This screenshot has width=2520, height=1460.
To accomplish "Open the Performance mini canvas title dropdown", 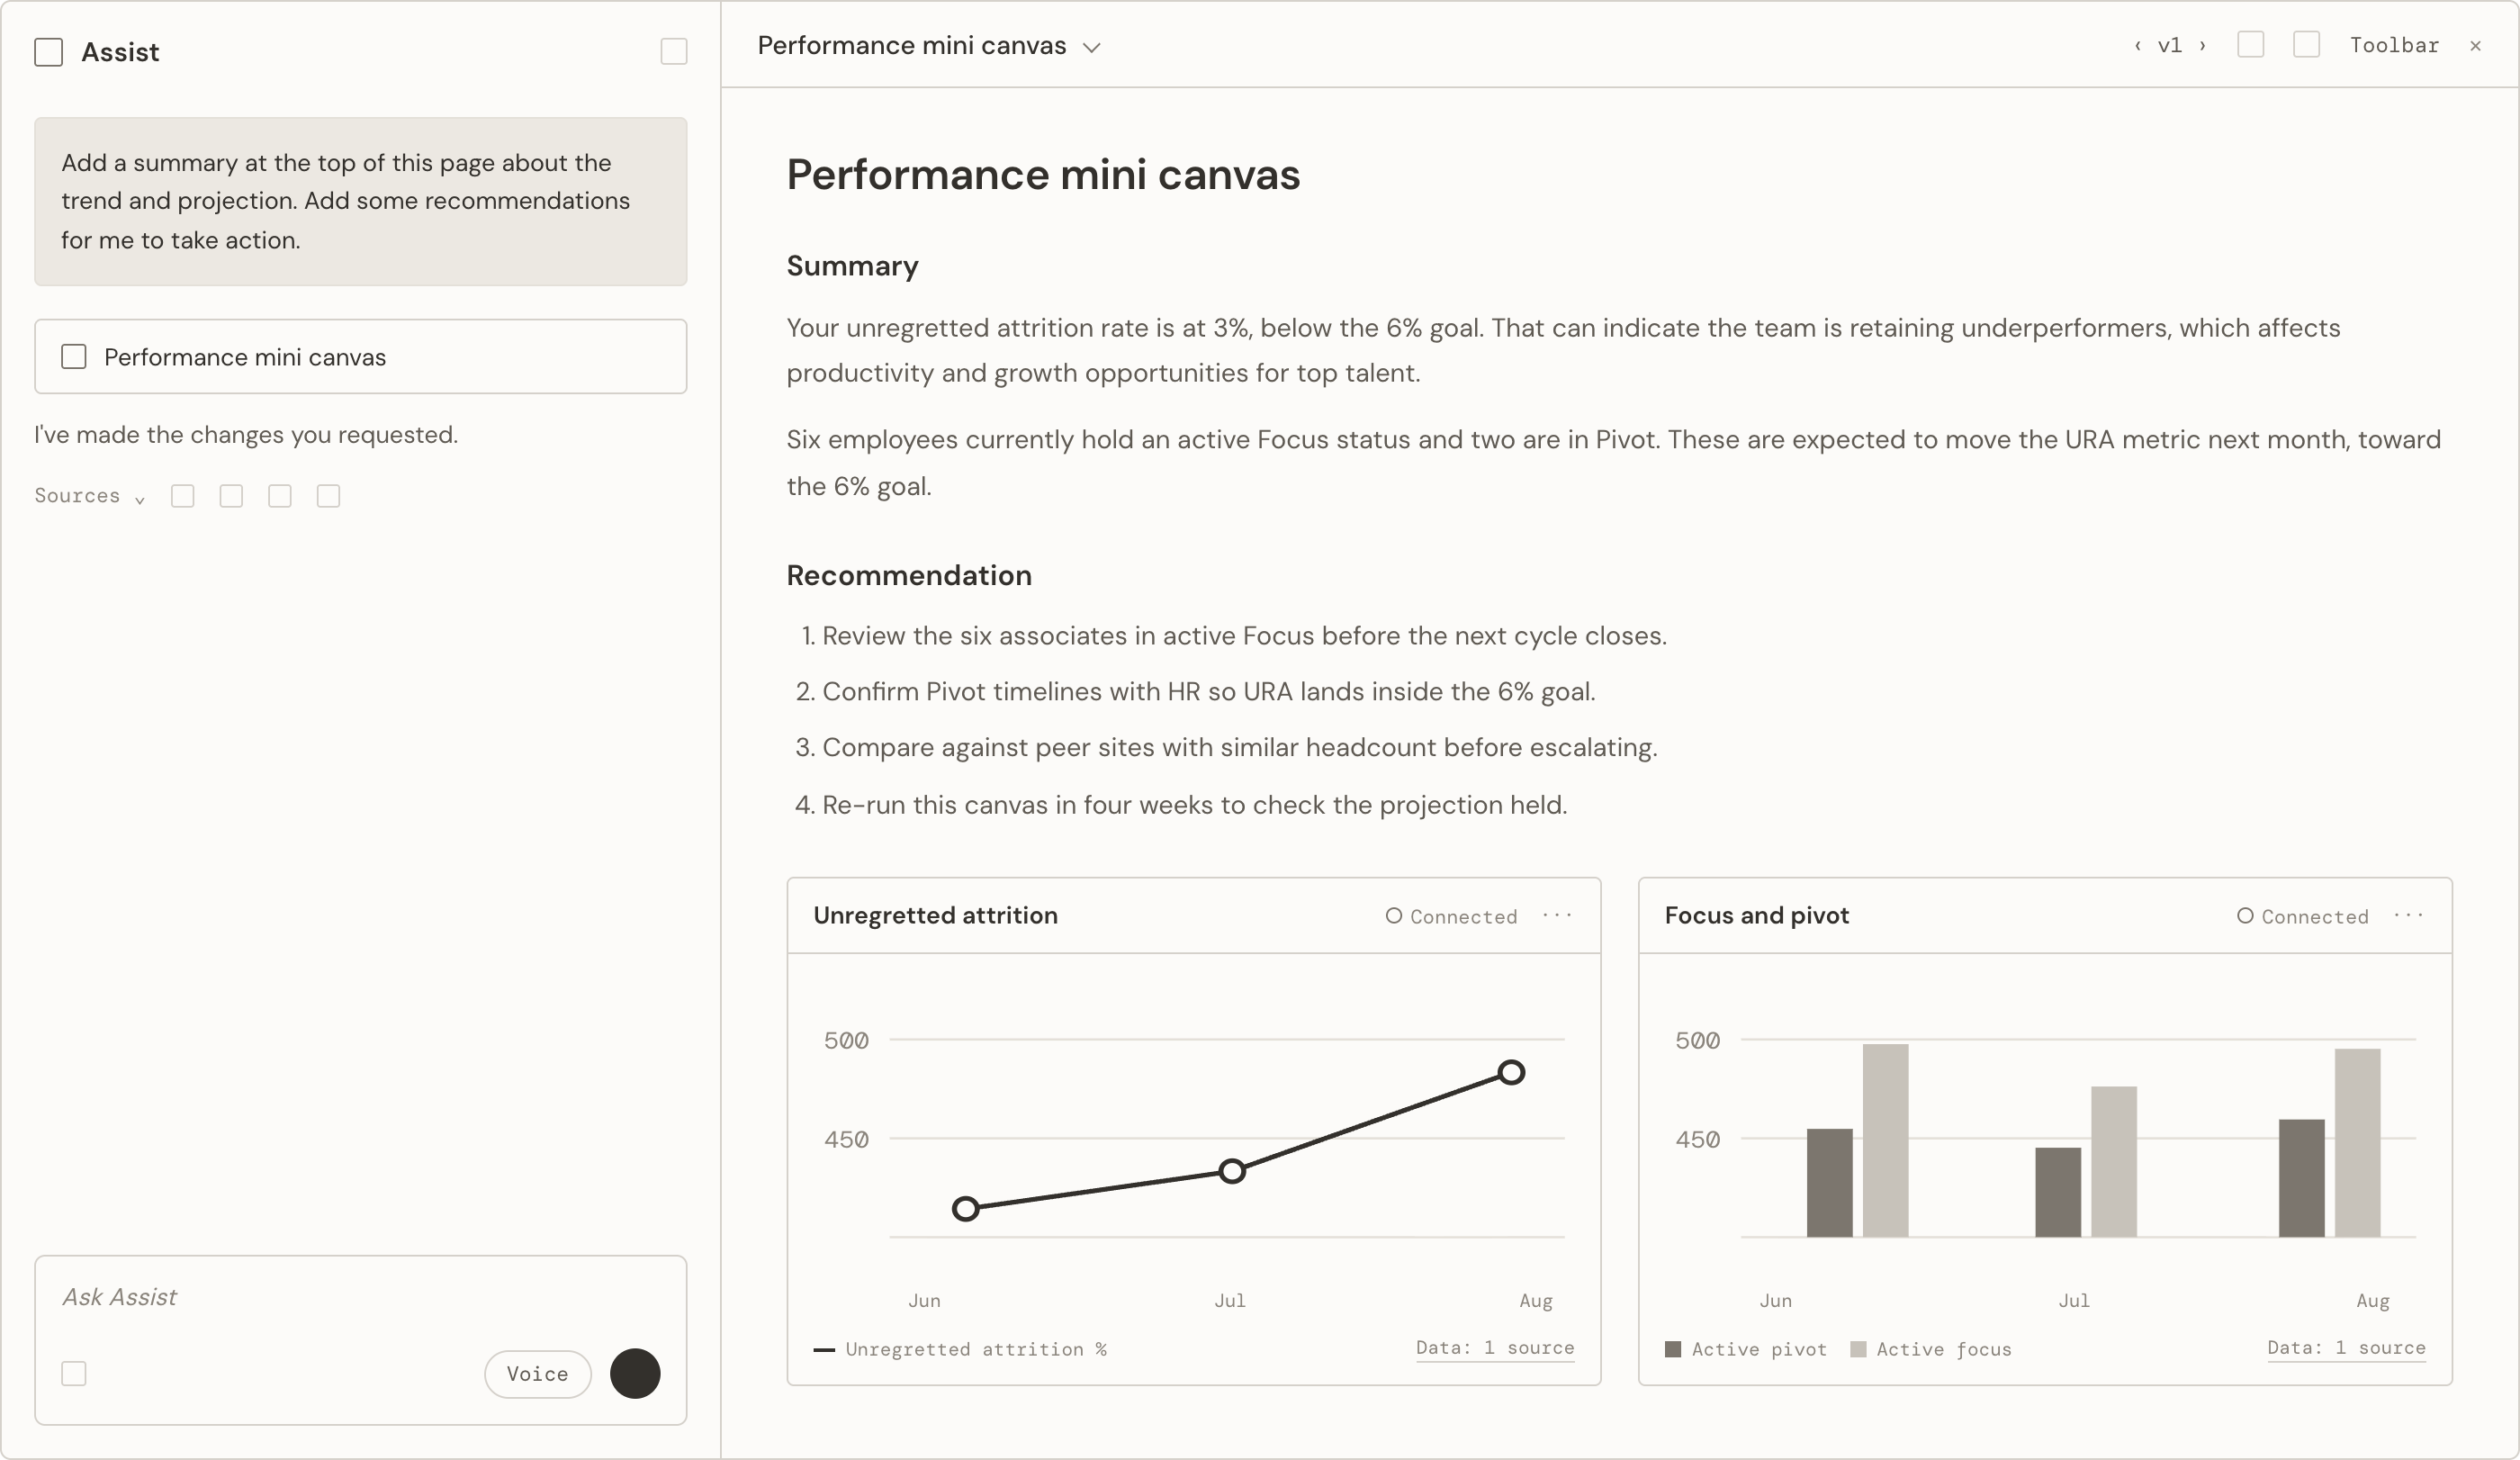I will (1092, 48).
